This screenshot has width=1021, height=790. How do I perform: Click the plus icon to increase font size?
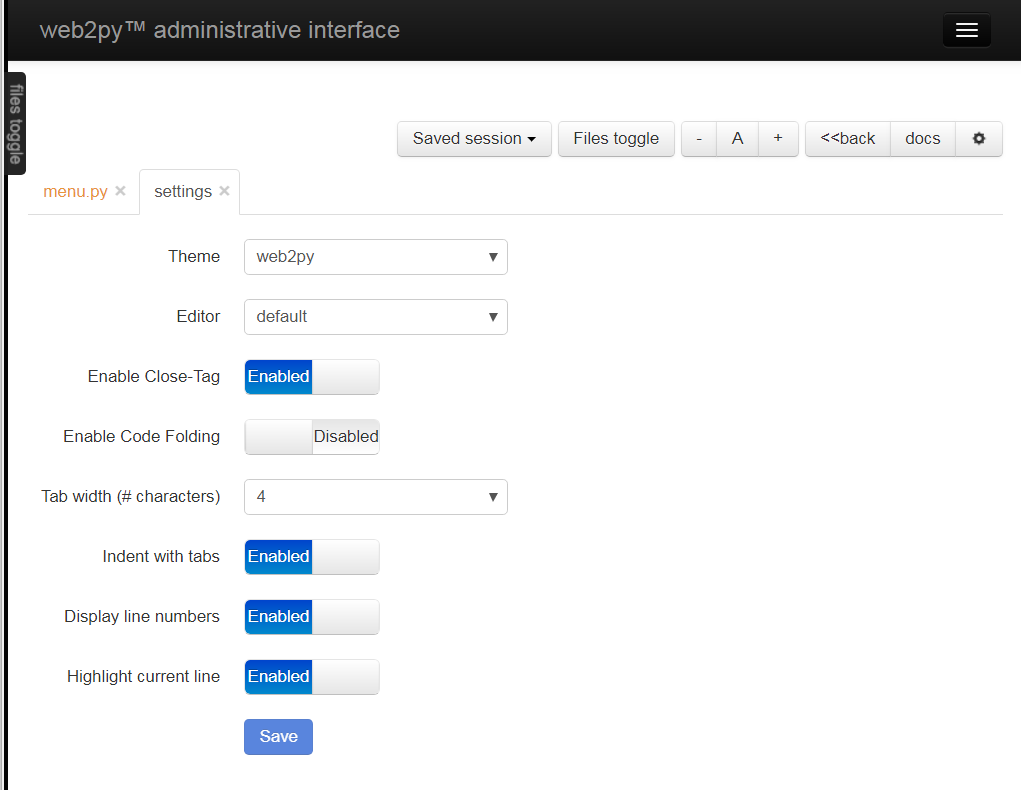point(778,138)
